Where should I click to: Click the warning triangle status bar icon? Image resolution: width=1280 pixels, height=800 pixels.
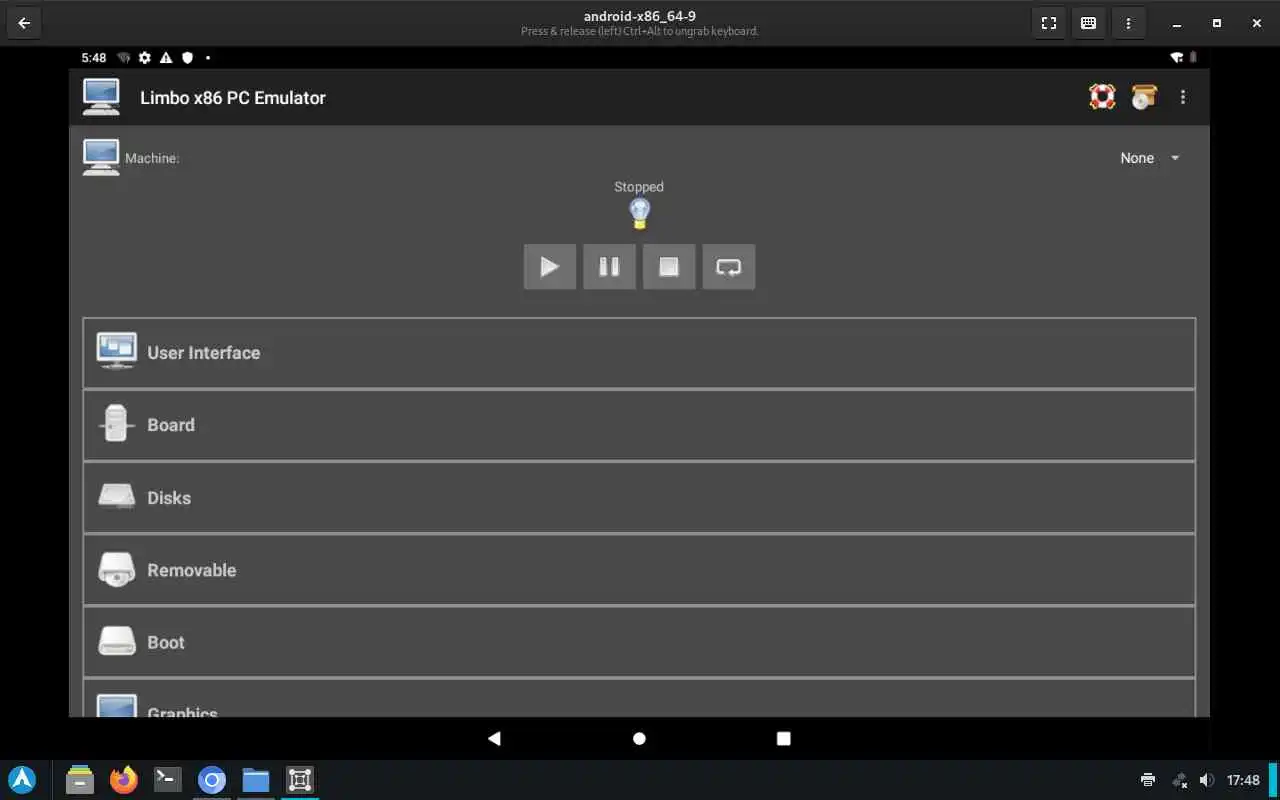166,58
